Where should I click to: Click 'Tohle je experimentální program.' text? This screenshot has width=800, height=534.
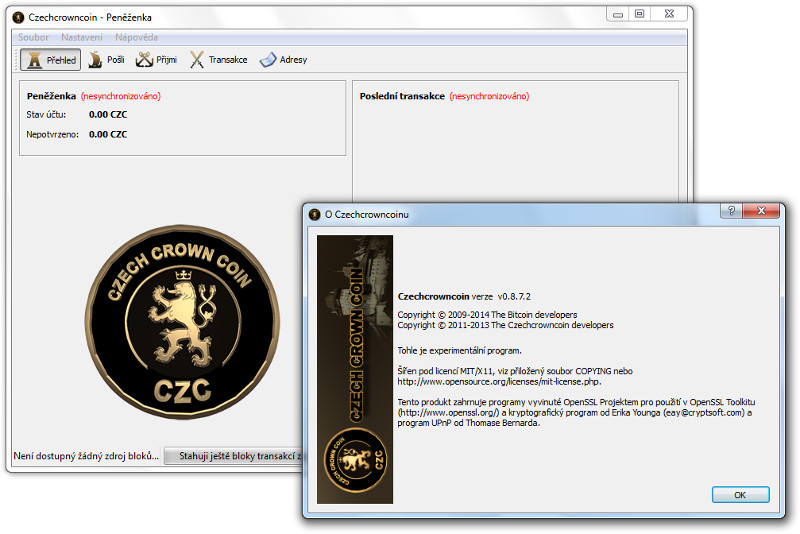(459, 350)
